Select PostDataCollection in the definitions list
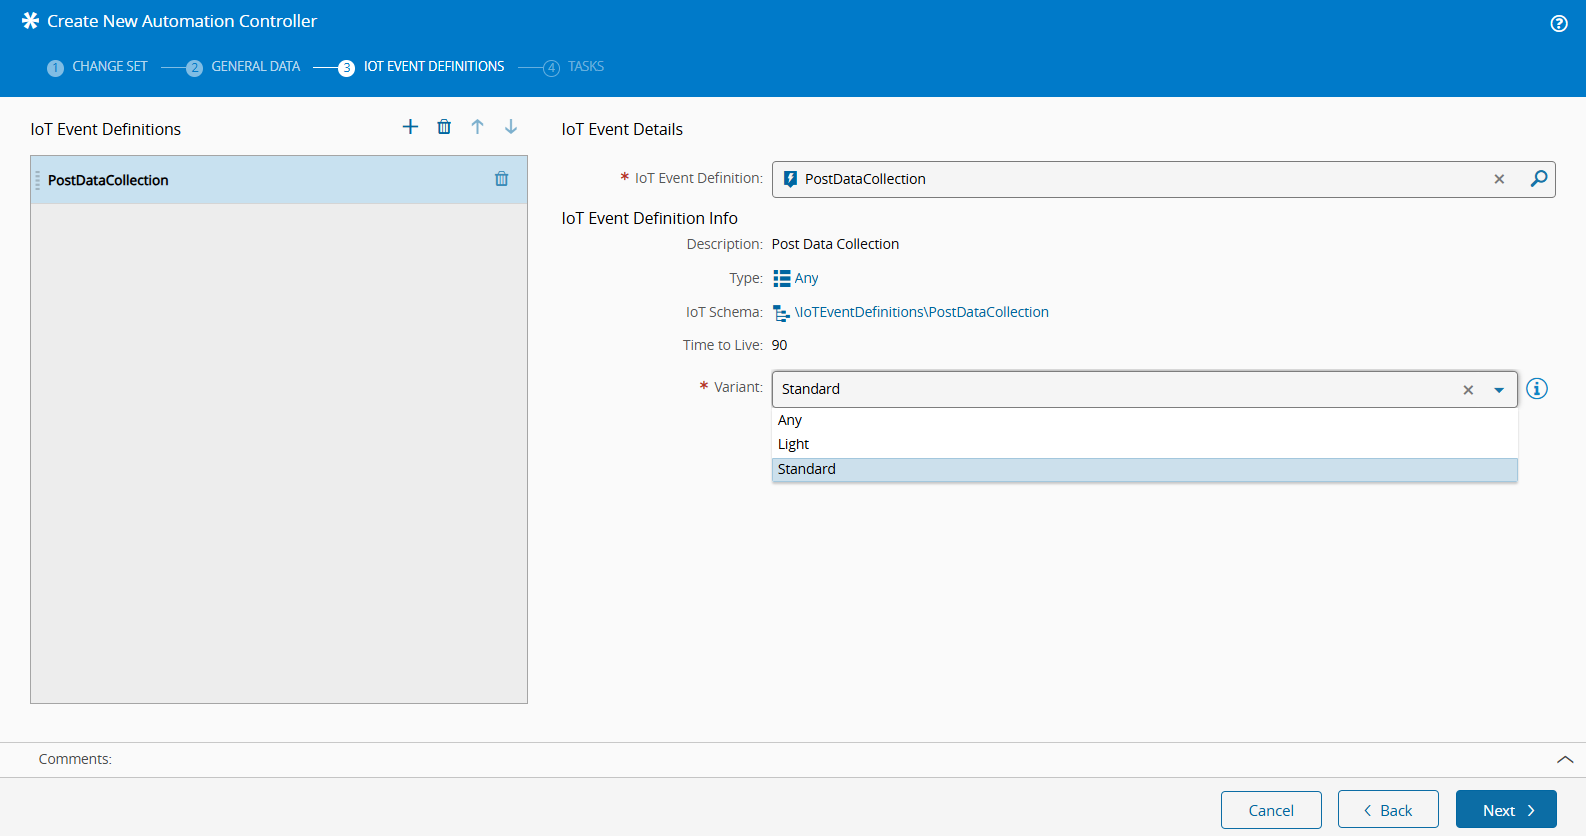Viewport: 1586px width, 836px height. pos(108,180)
